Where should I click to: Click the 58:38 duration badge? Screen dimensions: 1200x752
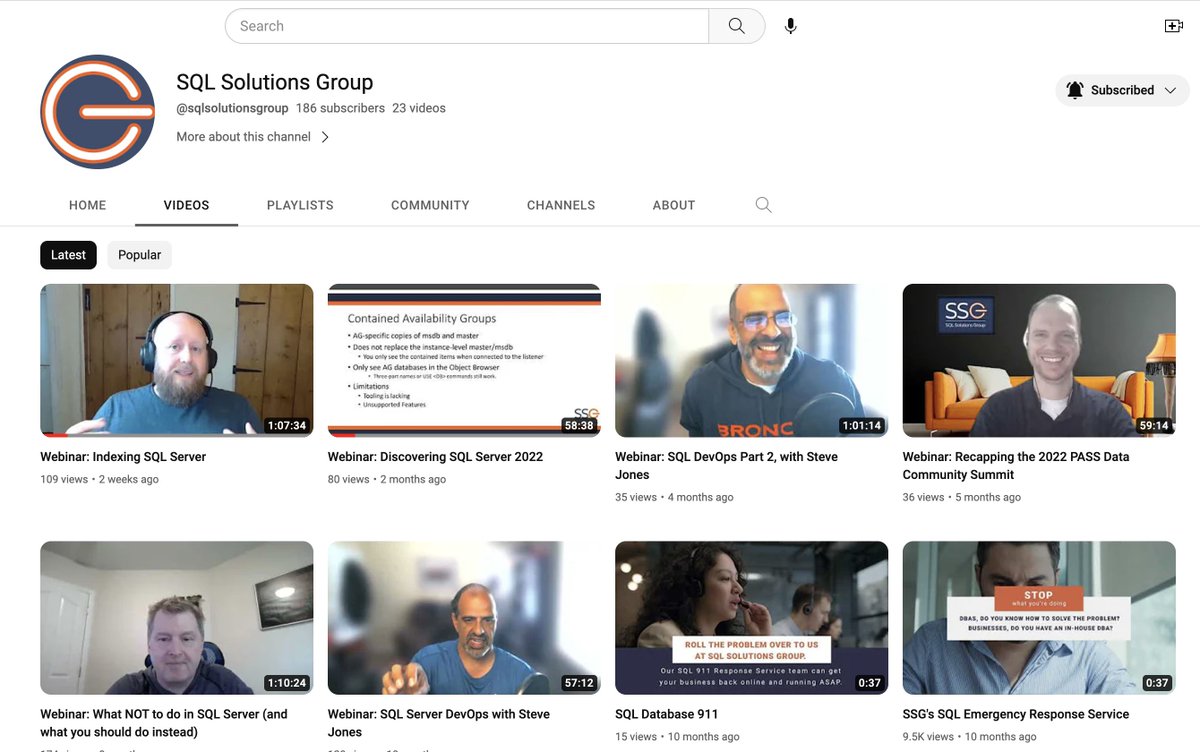click(579, 426)
